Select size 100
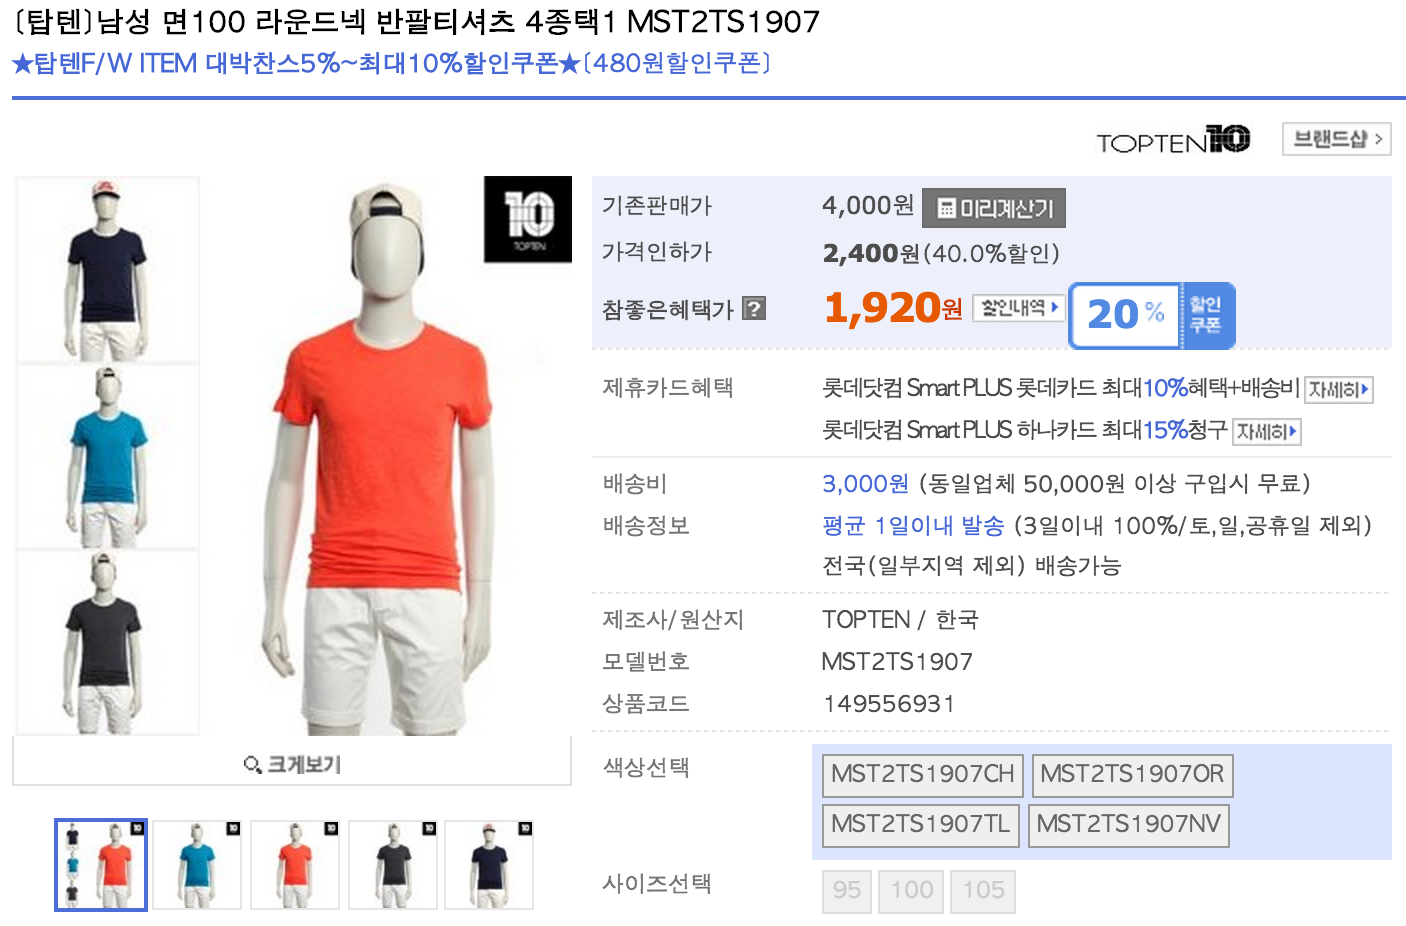The height and width of the screenshot is (926, 1406). click(x=911, y=890)
